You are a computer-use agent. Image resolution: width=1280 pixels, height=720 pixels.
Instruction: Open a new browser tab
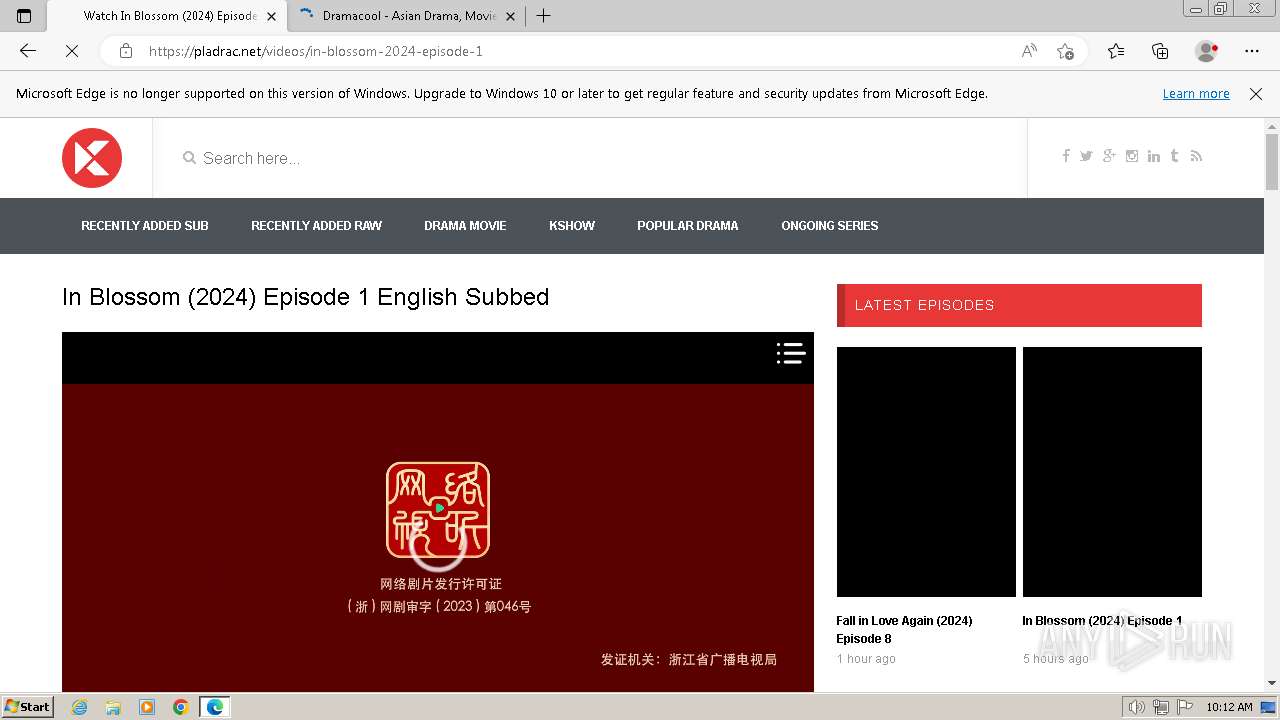543,16
